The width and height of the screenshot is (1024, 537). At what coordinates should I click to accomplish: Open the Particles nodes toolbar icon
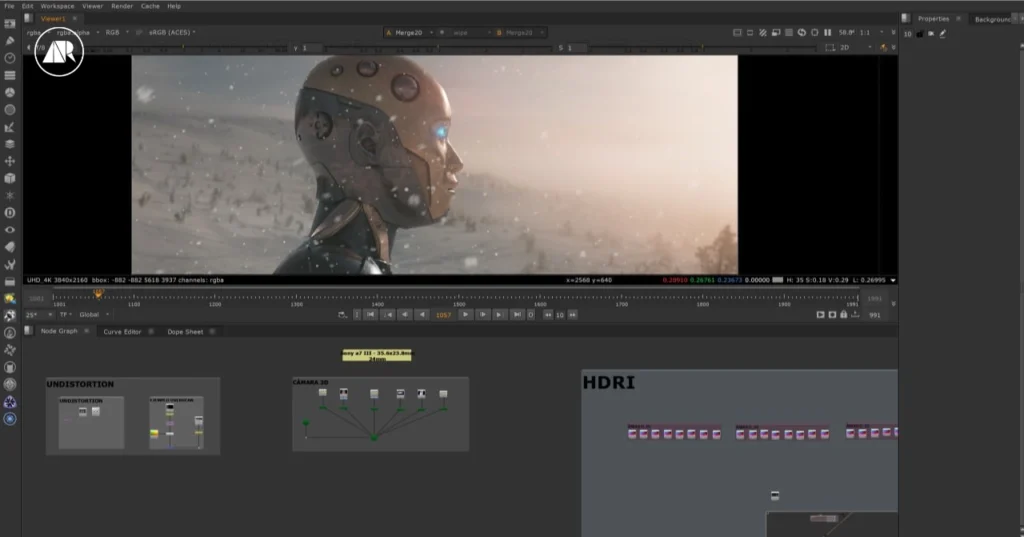coord(10,195)
